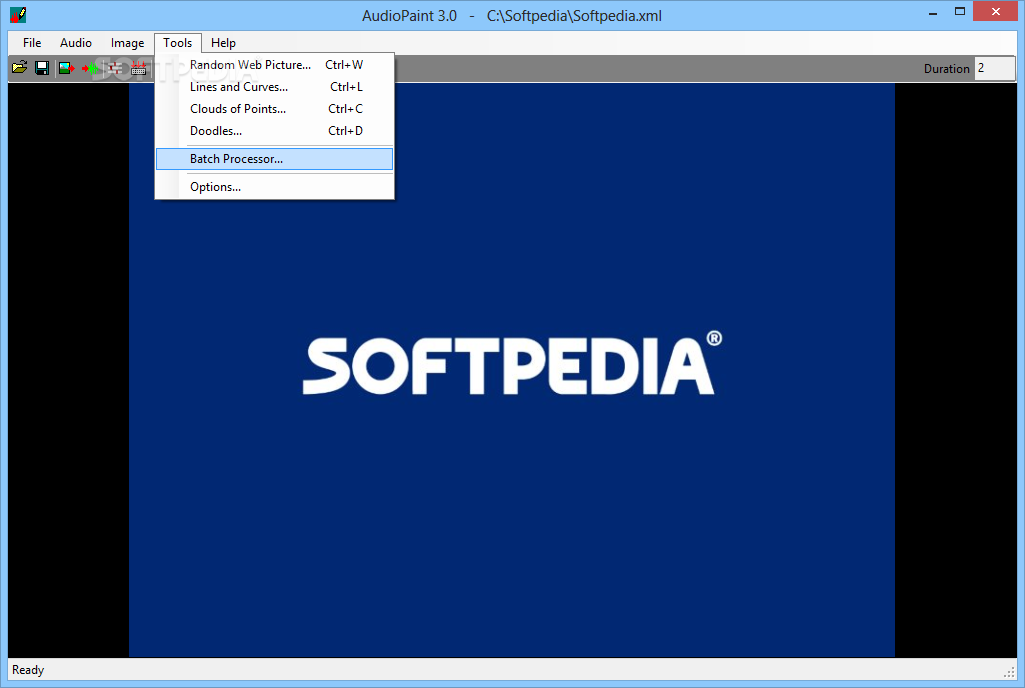Click the Softpedia image canvas
1025x688 pixels.
coord(512,370)
